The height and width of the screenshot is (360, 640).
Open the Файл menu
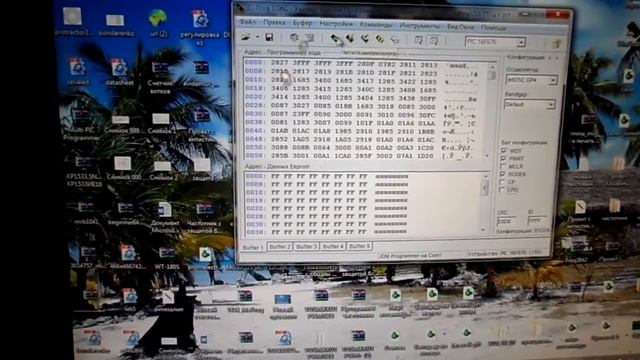click(248, 22)
